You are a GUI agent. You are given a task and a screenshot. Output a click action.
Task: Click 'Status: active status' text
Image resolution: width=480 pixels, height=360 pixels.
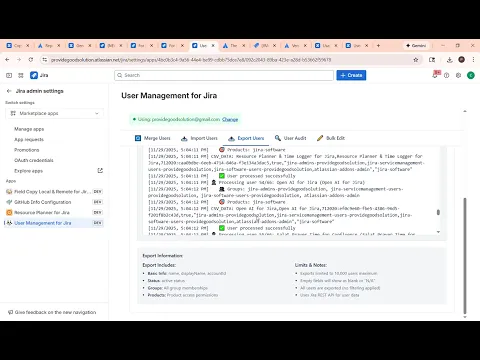tap(166, 281)
